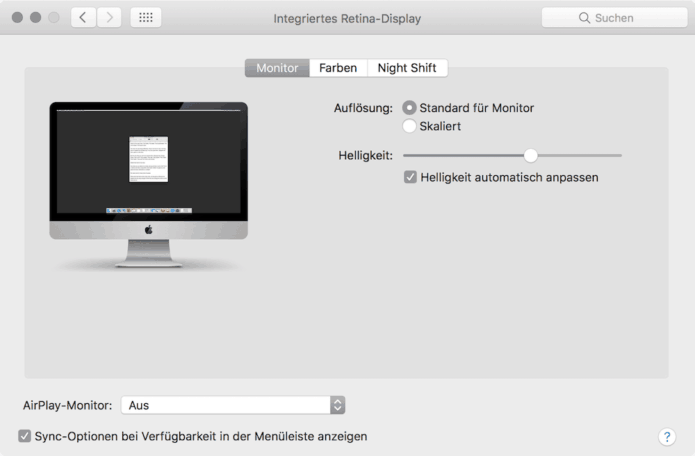Go back with the left chevron button

[84, 18]
